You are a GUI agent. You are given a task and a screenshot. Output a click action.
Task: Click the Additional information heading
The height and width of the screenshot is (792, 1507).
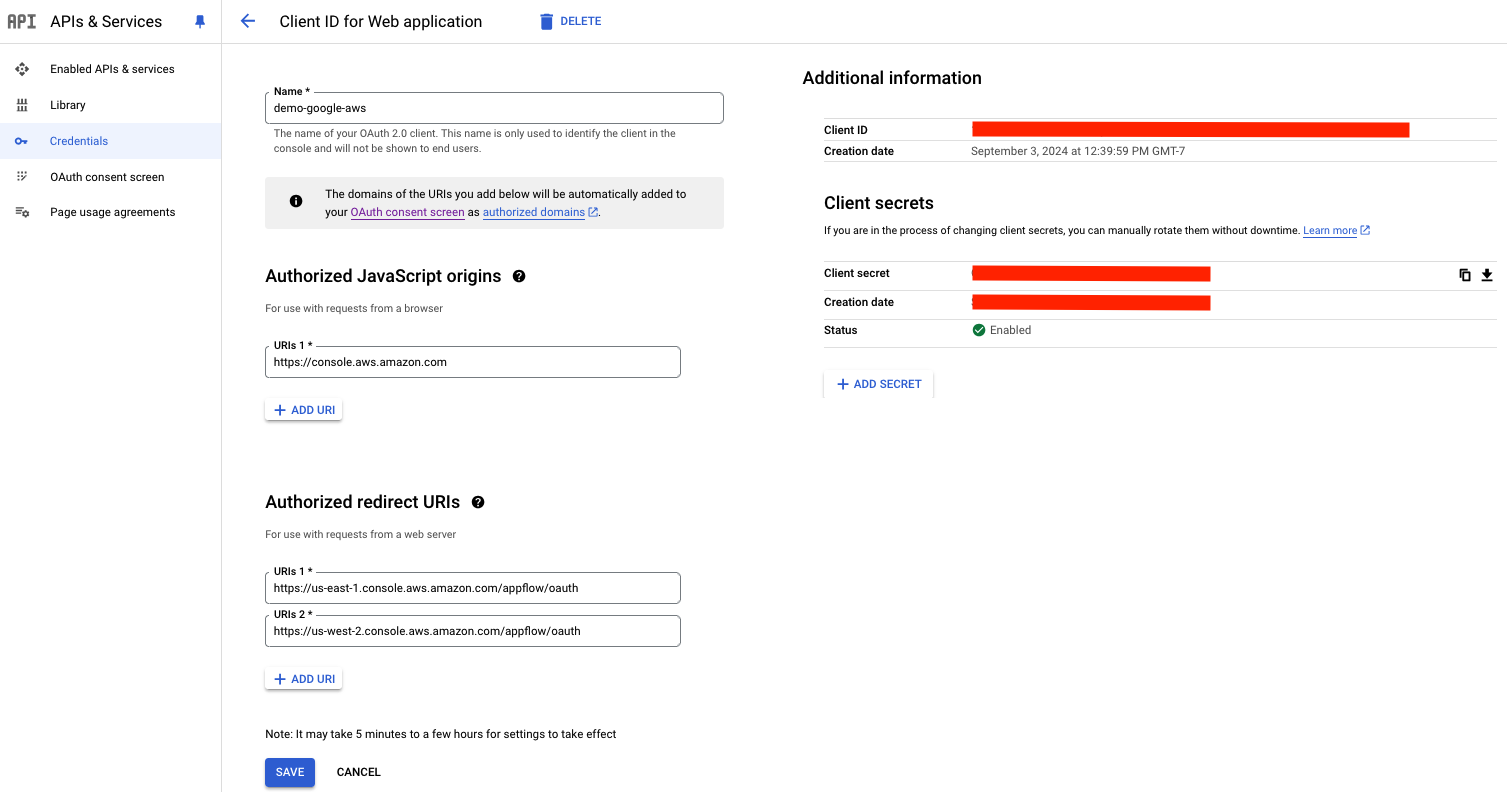click(892, 78)
